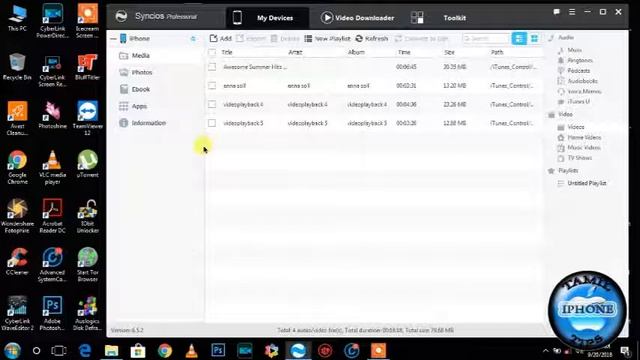This screenshot has height=360, width=640.
Task: Open File Explorer from the taskbar
Action: click(111, 351)
